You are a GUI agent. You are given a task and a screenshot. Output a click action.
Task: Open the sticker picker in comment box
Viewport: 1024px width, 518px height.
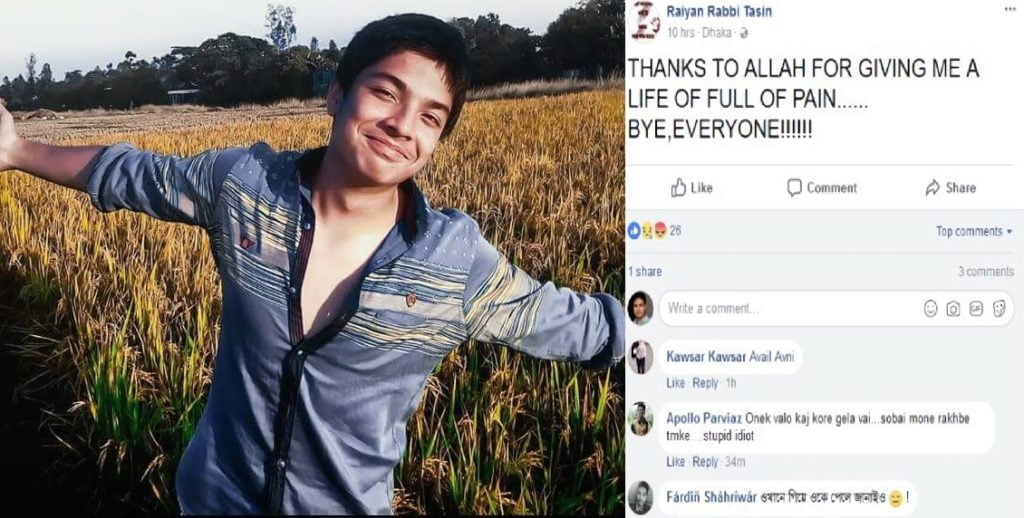[998, 309]
